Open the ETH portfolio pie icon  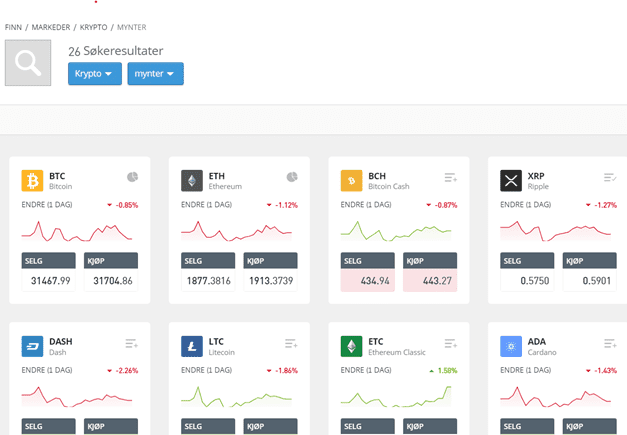pyautogui.click(x=292, y=177)
